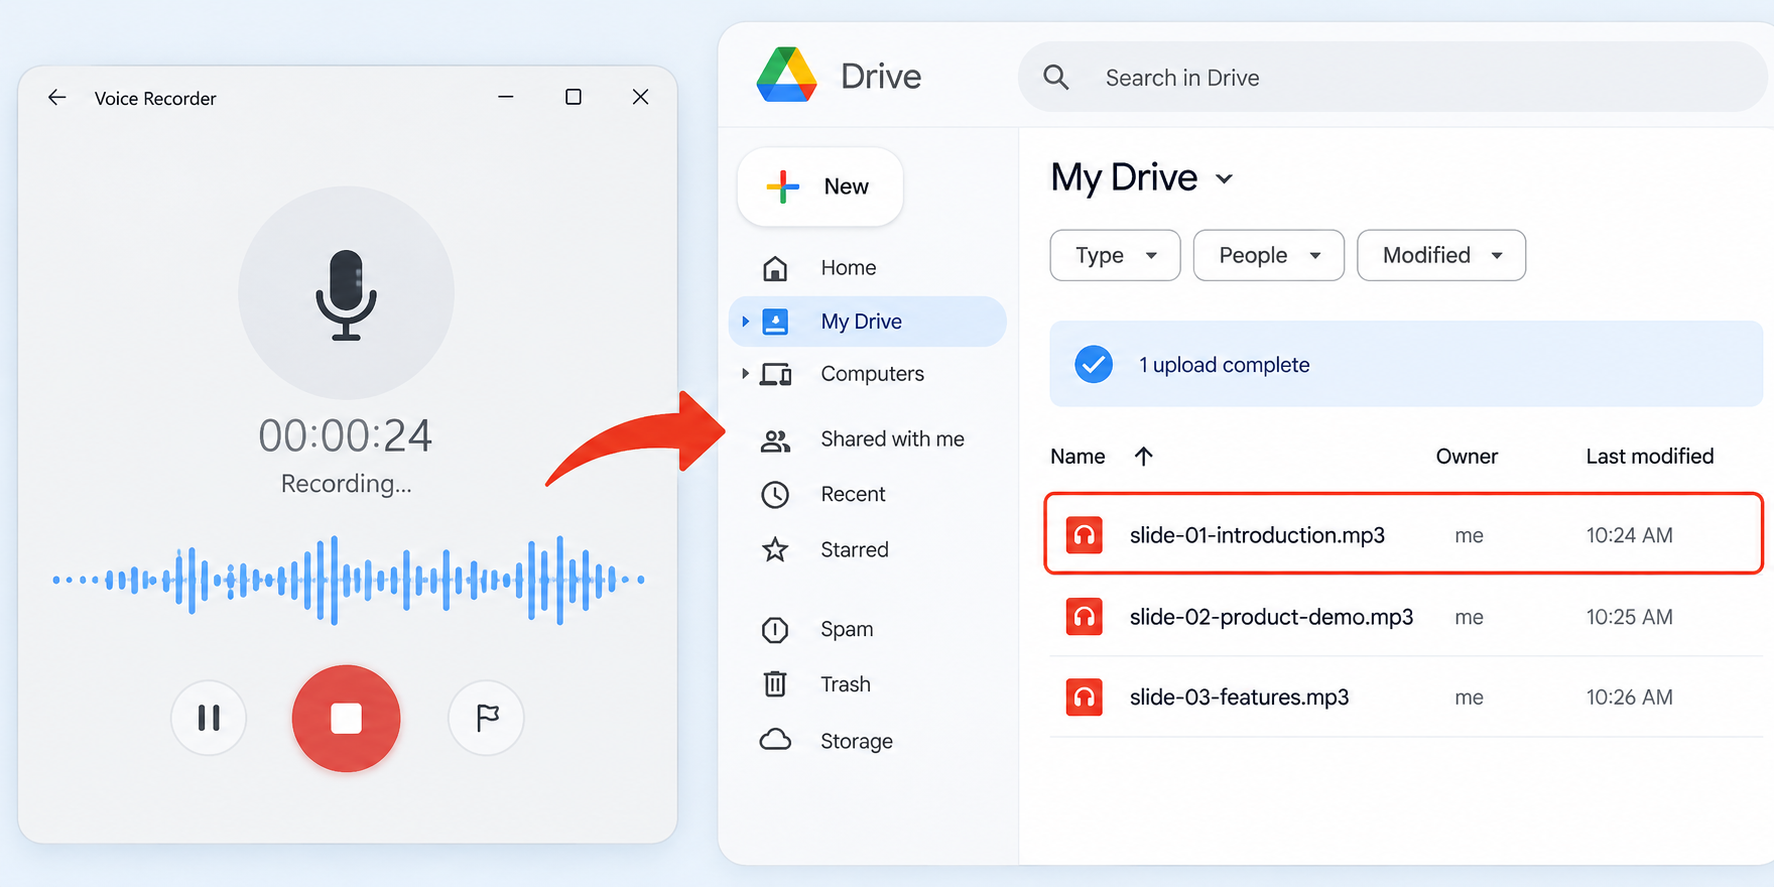
Task: Toggle the sort direction arrow
Action: click(x=1143, y=456)
